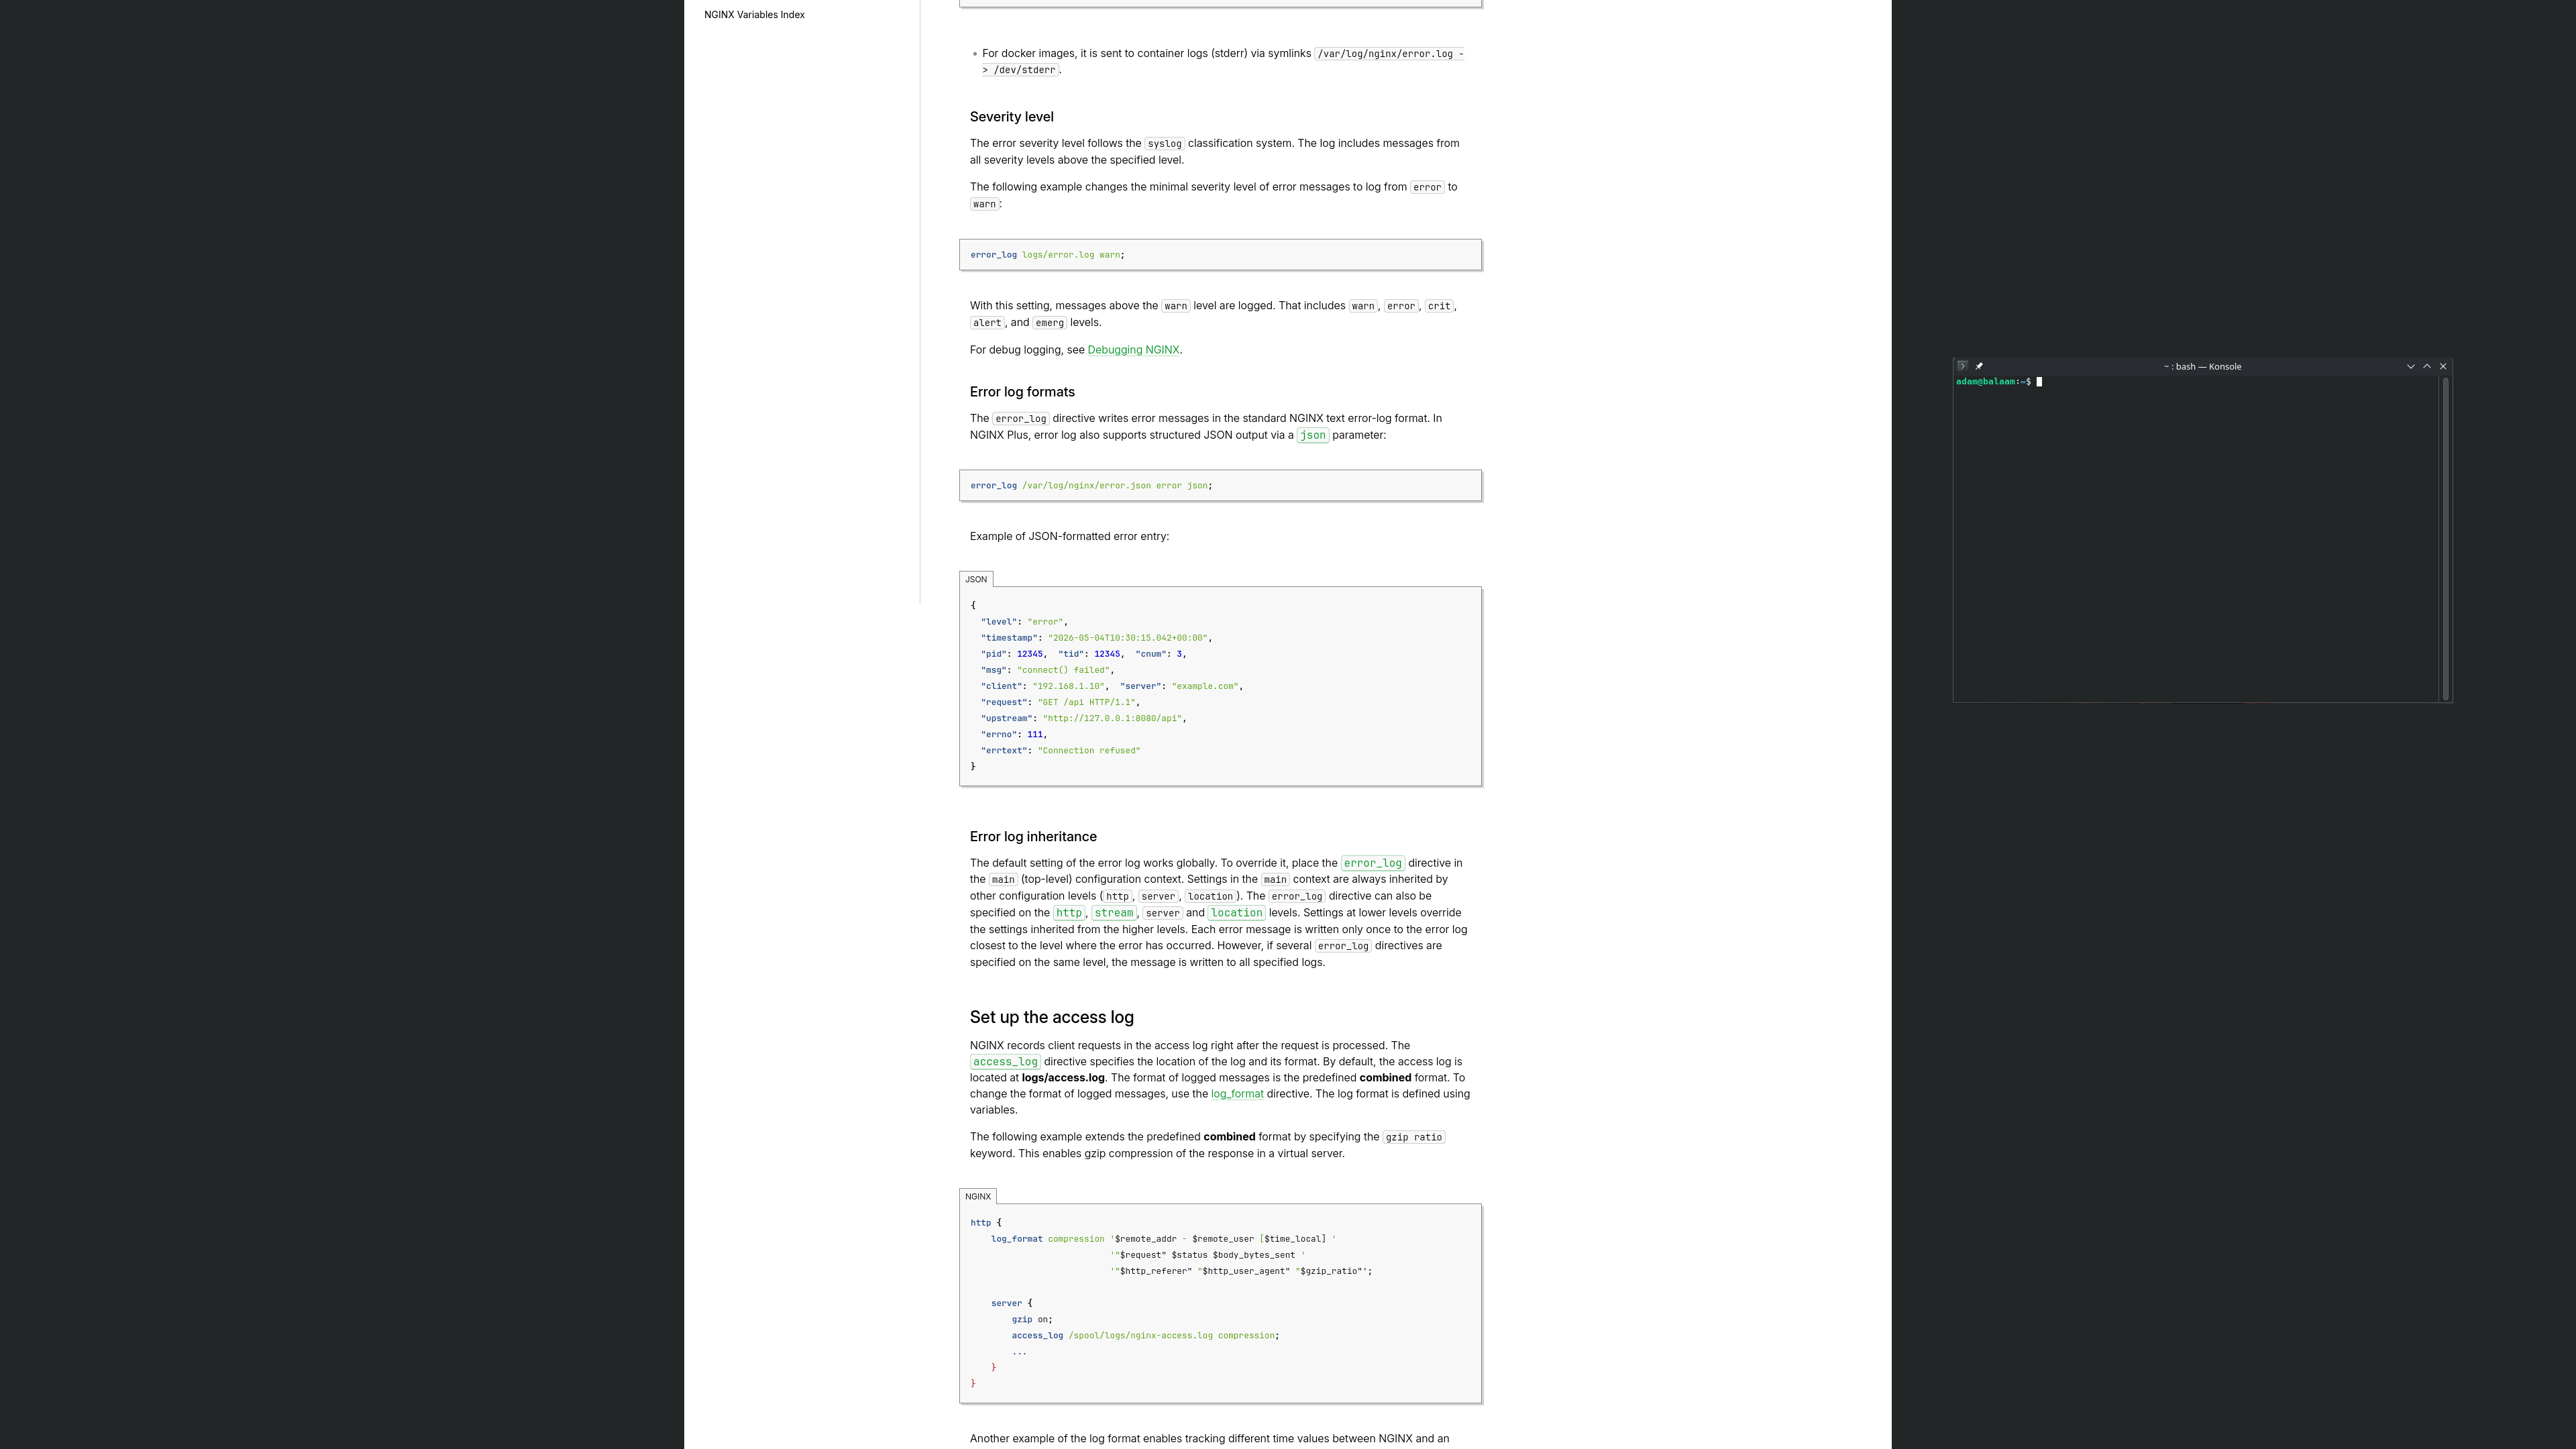
Task: Open the Debugging NGINX link
Action: click(x=1133, y=350)
